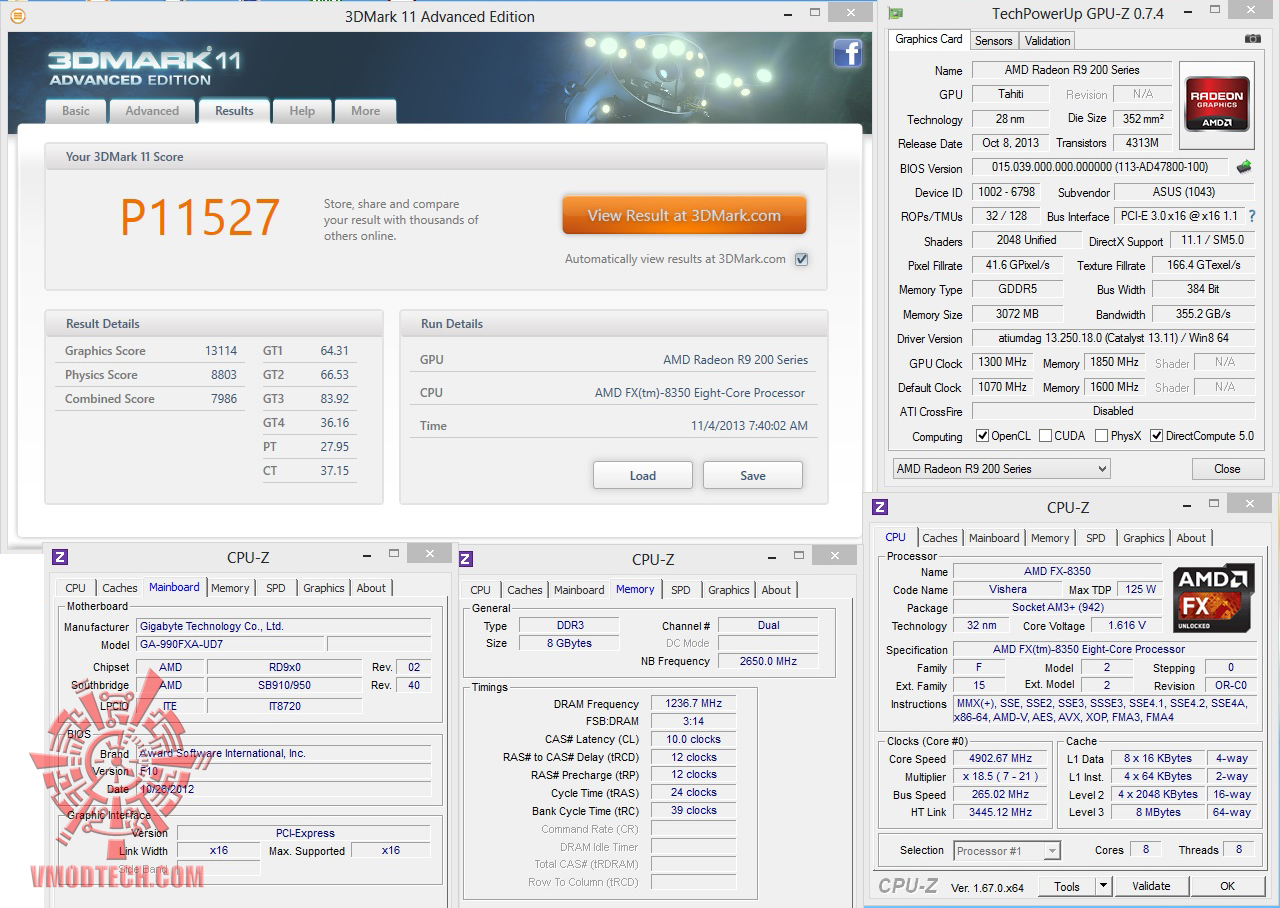Open the Mainboard tab in the processor CPU-Z window
Screen dimensions: 1280x908
(994, 538)
